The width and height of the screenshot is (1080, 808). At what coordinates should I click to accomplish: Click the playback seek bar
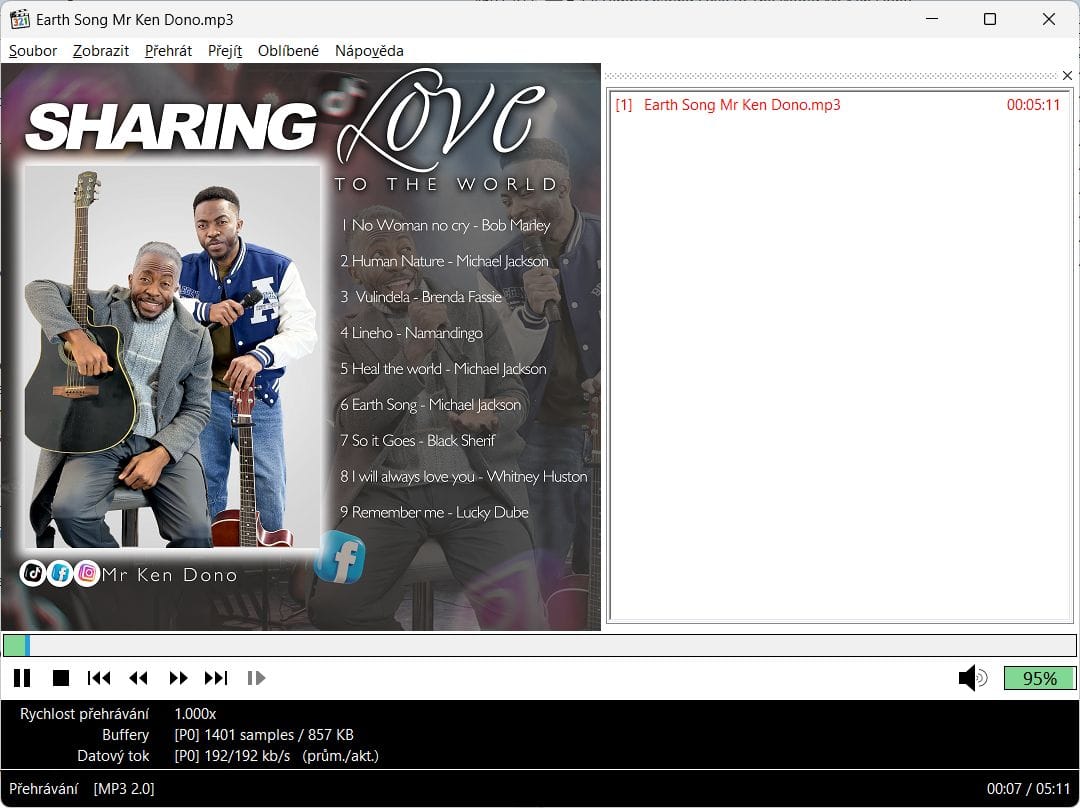point(540,645)
